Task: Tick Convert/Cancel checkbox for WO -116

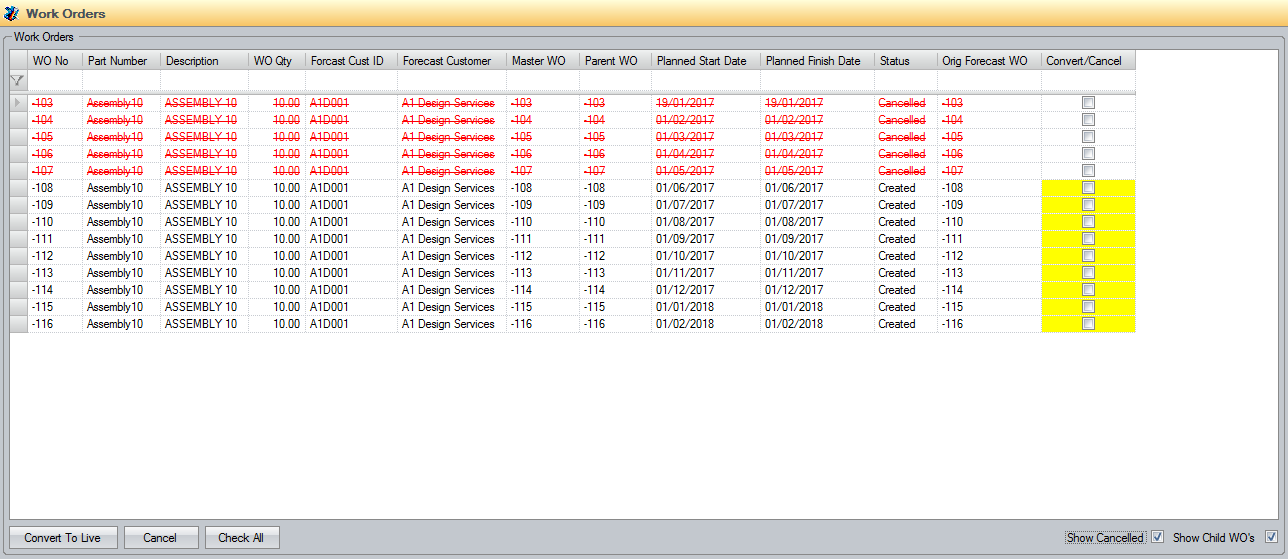Action: (x=1088, y=324)
